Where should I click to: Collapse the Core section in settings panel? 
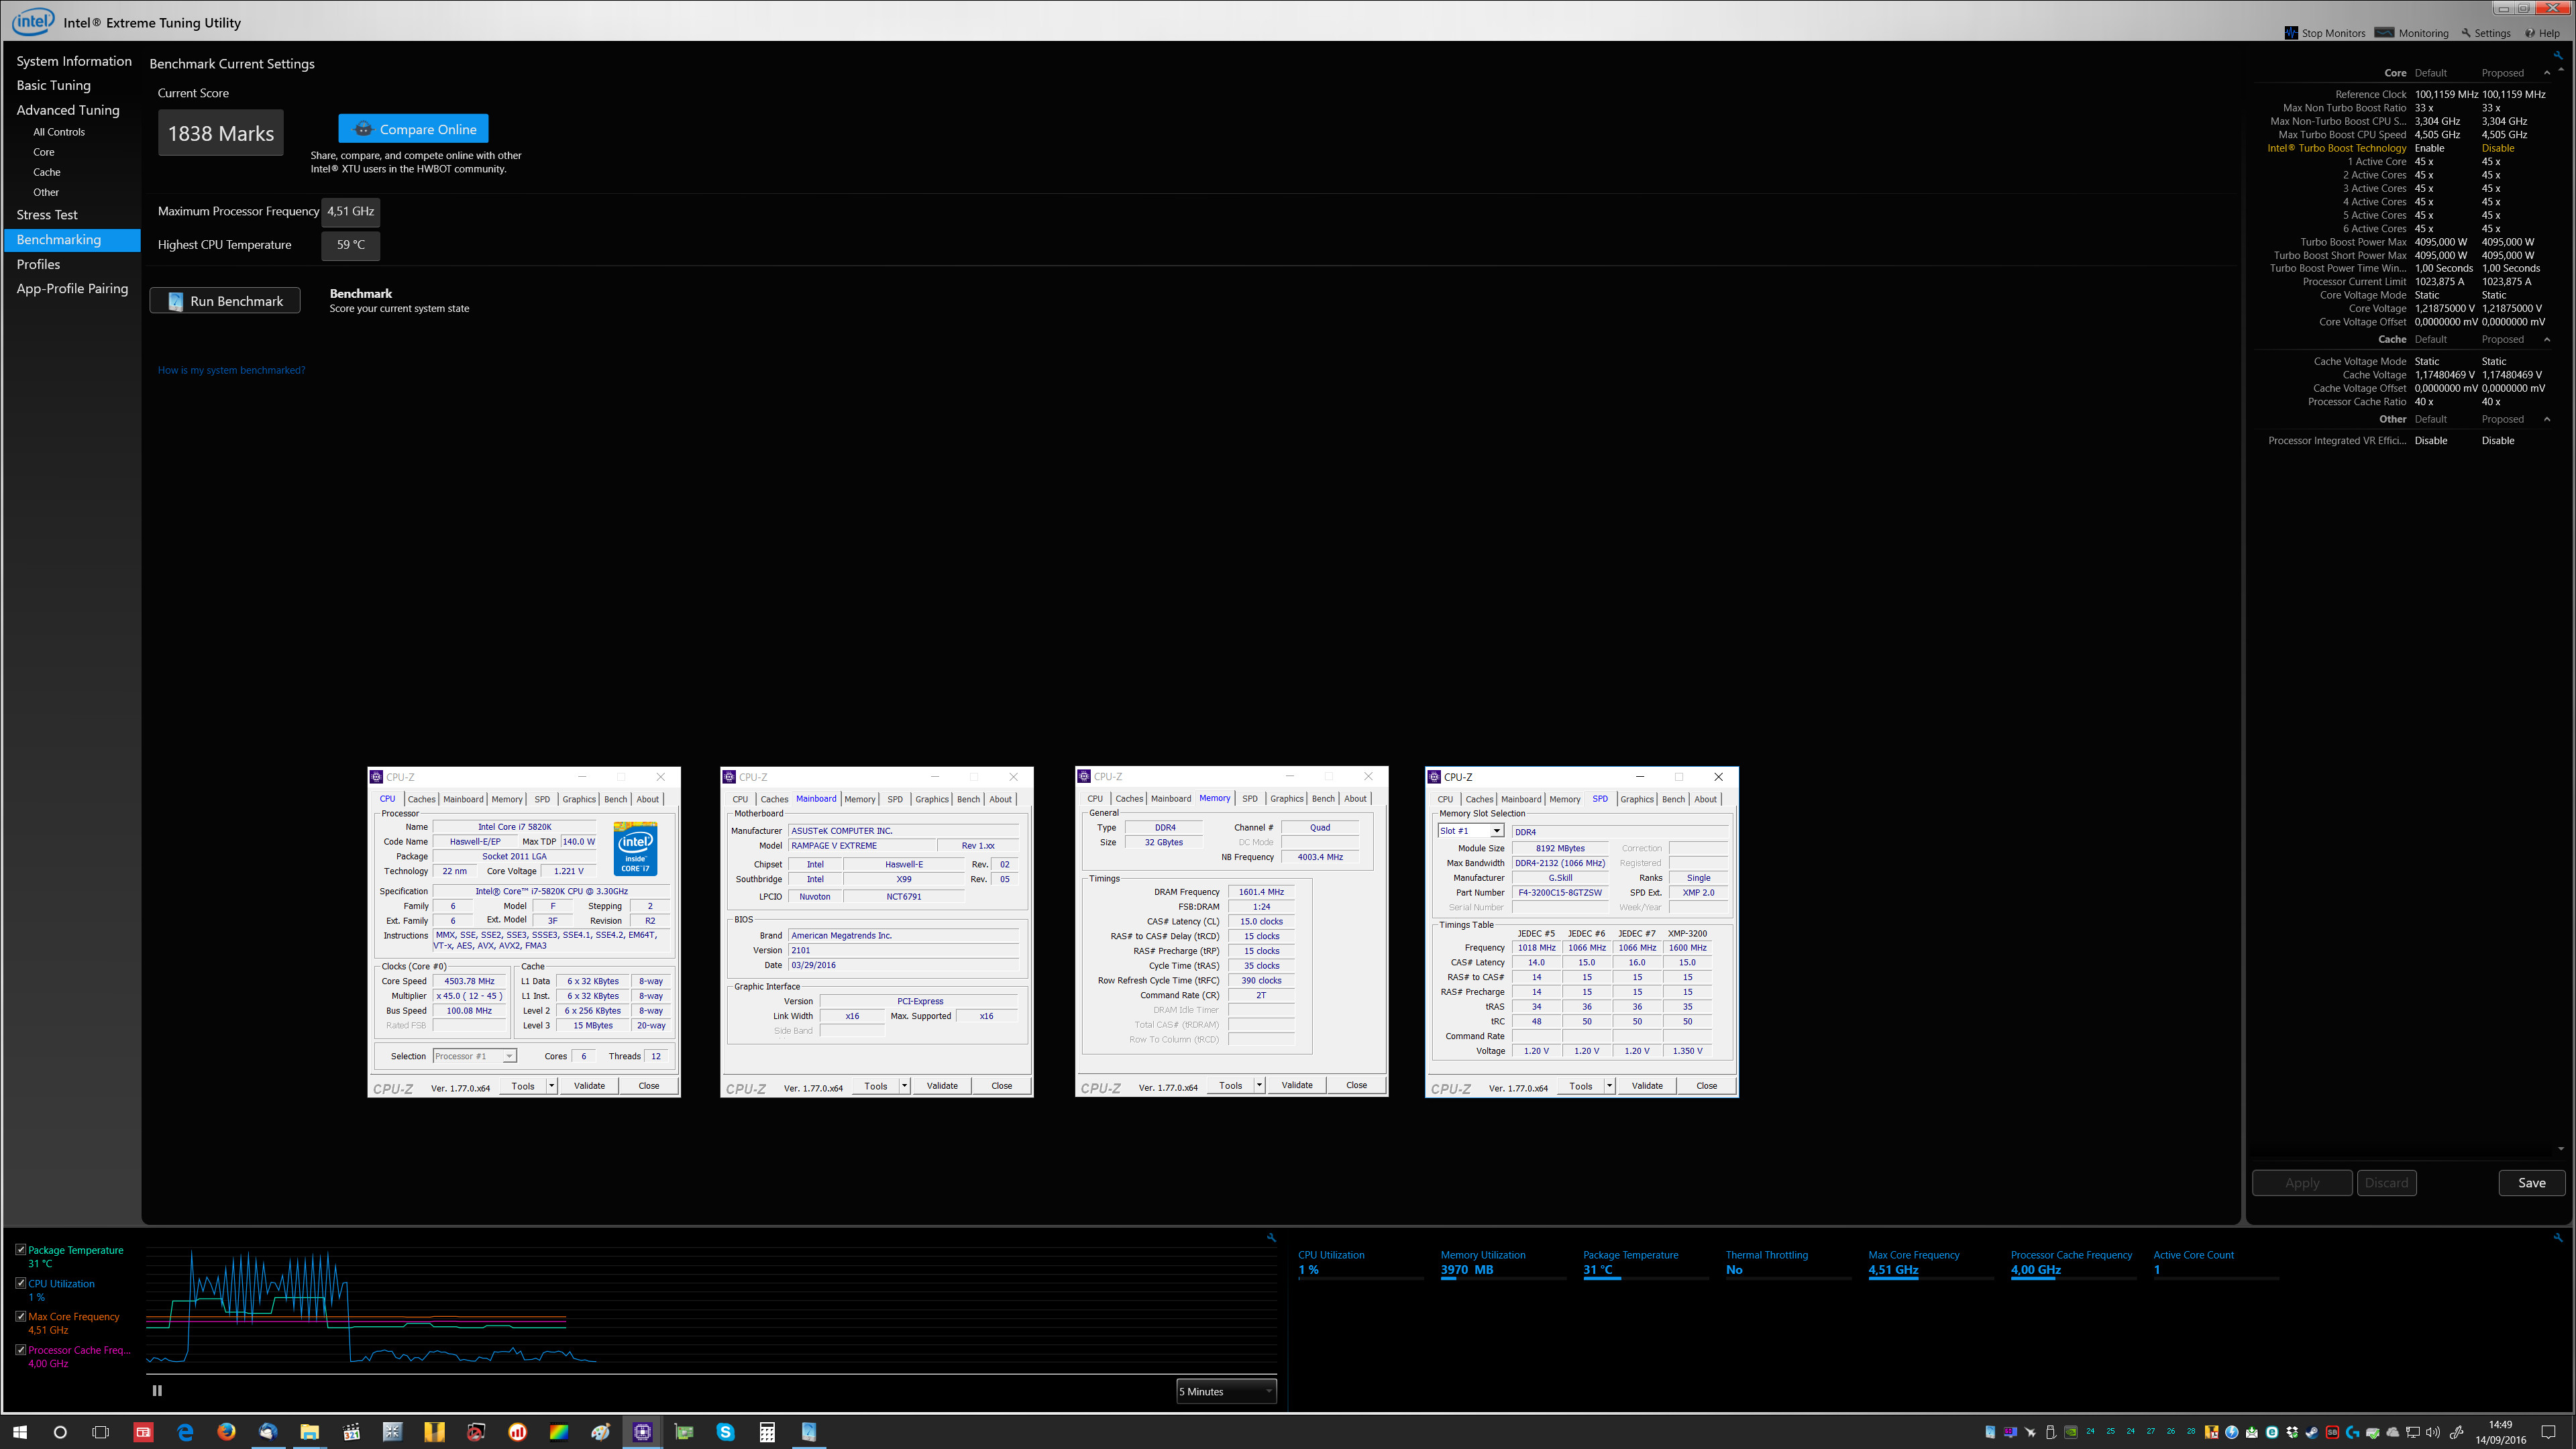click(x=2547, y=73)
